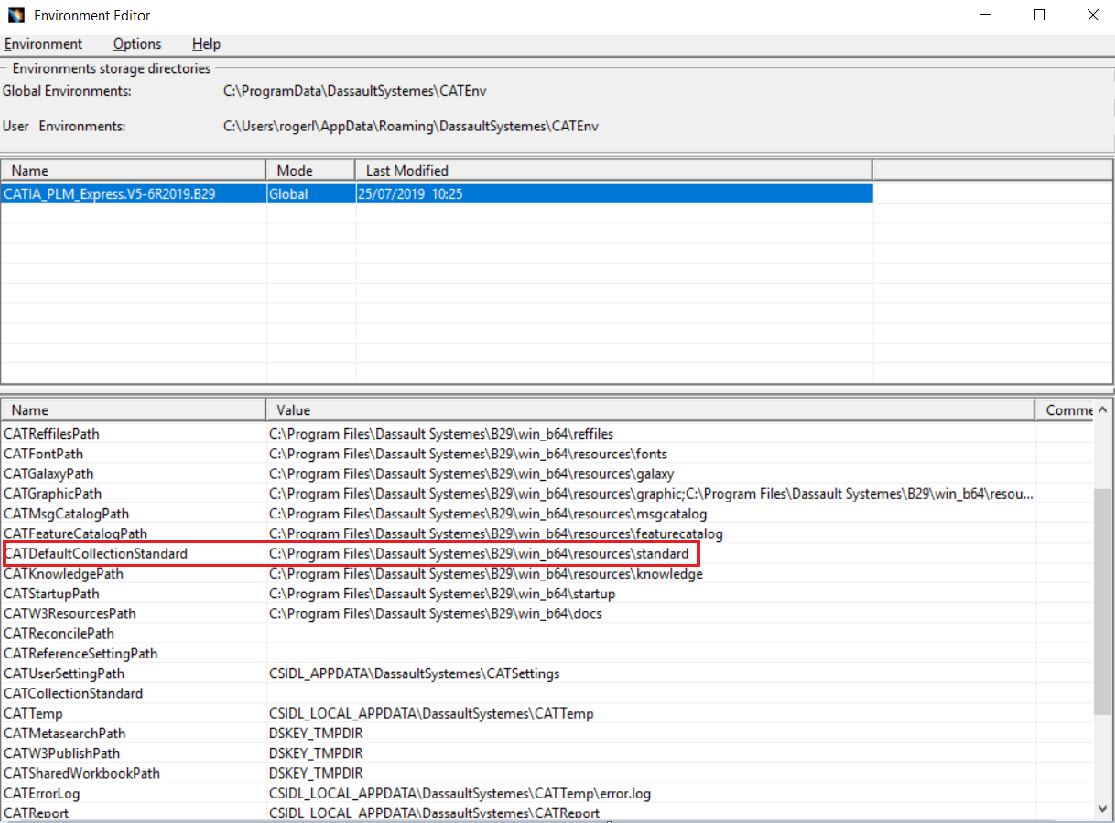Click the CATSettings path value
Image resolution: width=1115 pixels, height=823 pixels.
coord(414,673)
